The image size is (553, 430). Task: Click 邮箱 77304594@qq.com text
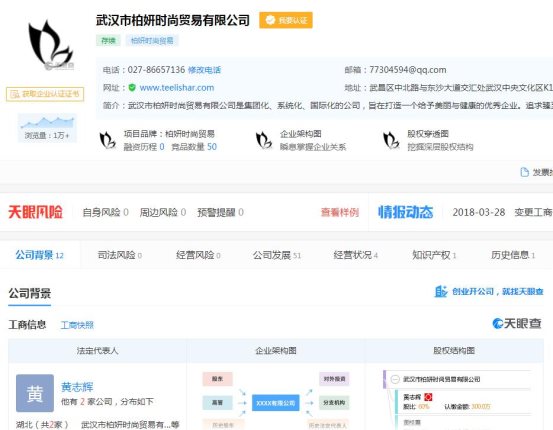click(395, 70)
